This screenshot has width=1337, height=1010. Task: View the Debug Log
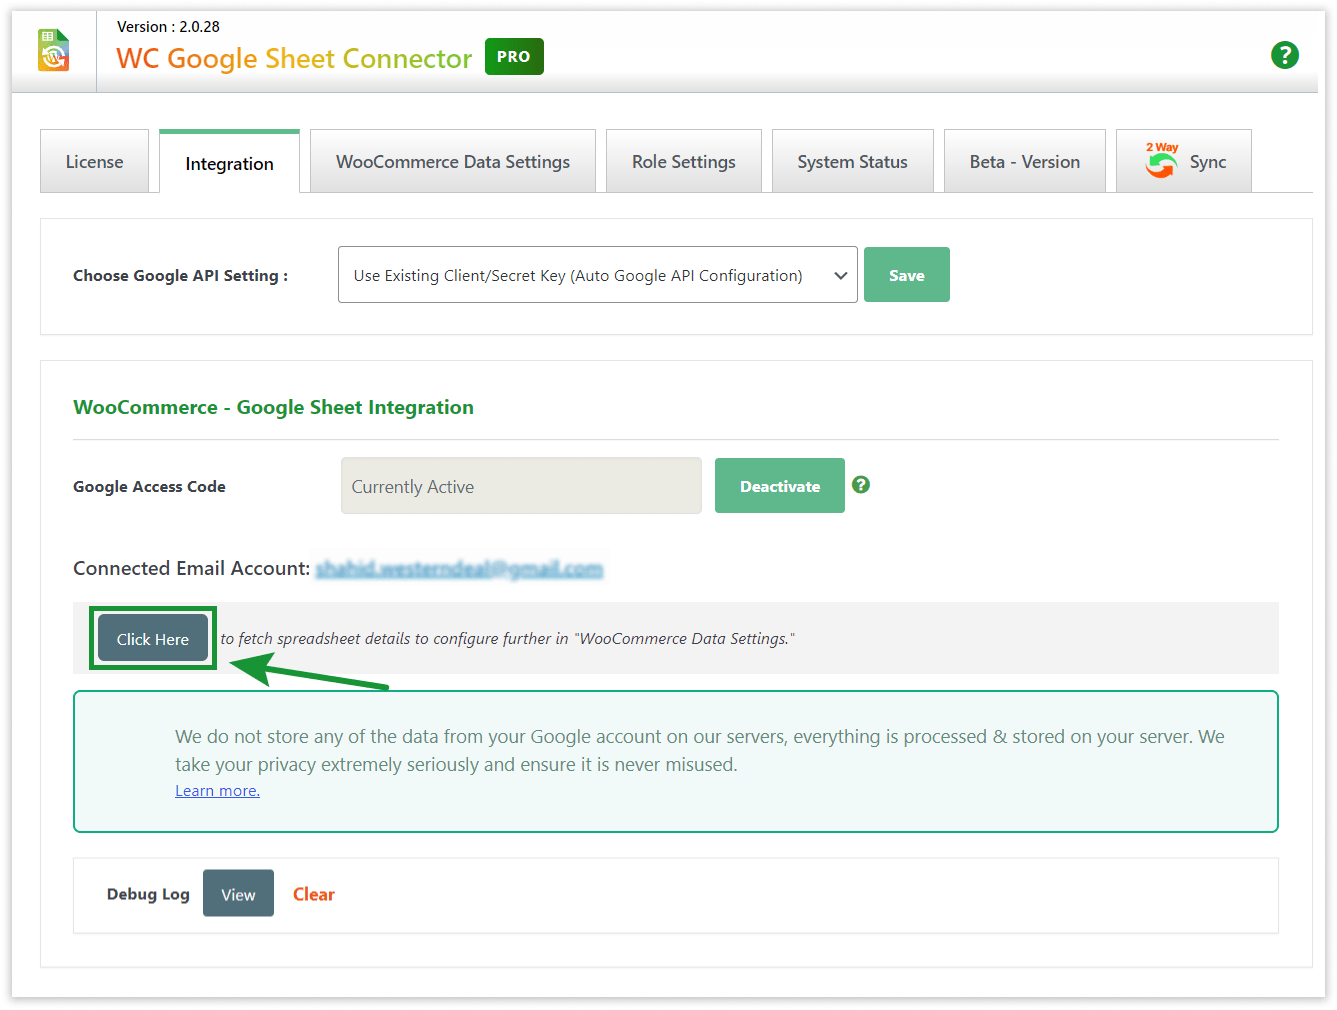(x=238, y=893)
